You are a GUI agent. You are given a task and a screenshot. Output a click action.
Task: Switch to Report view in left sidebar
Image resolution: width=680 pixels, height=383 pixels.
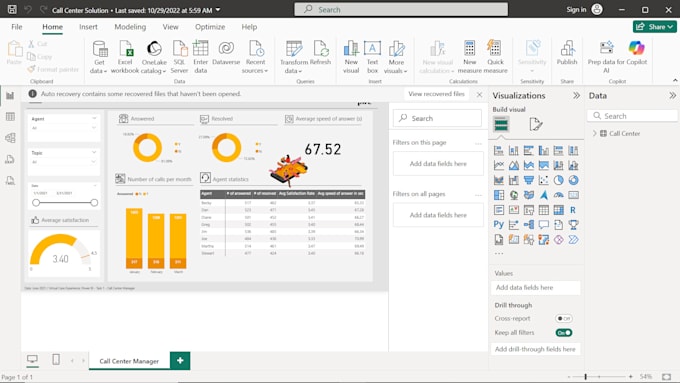pyautogui.click(x=10, y=96)
